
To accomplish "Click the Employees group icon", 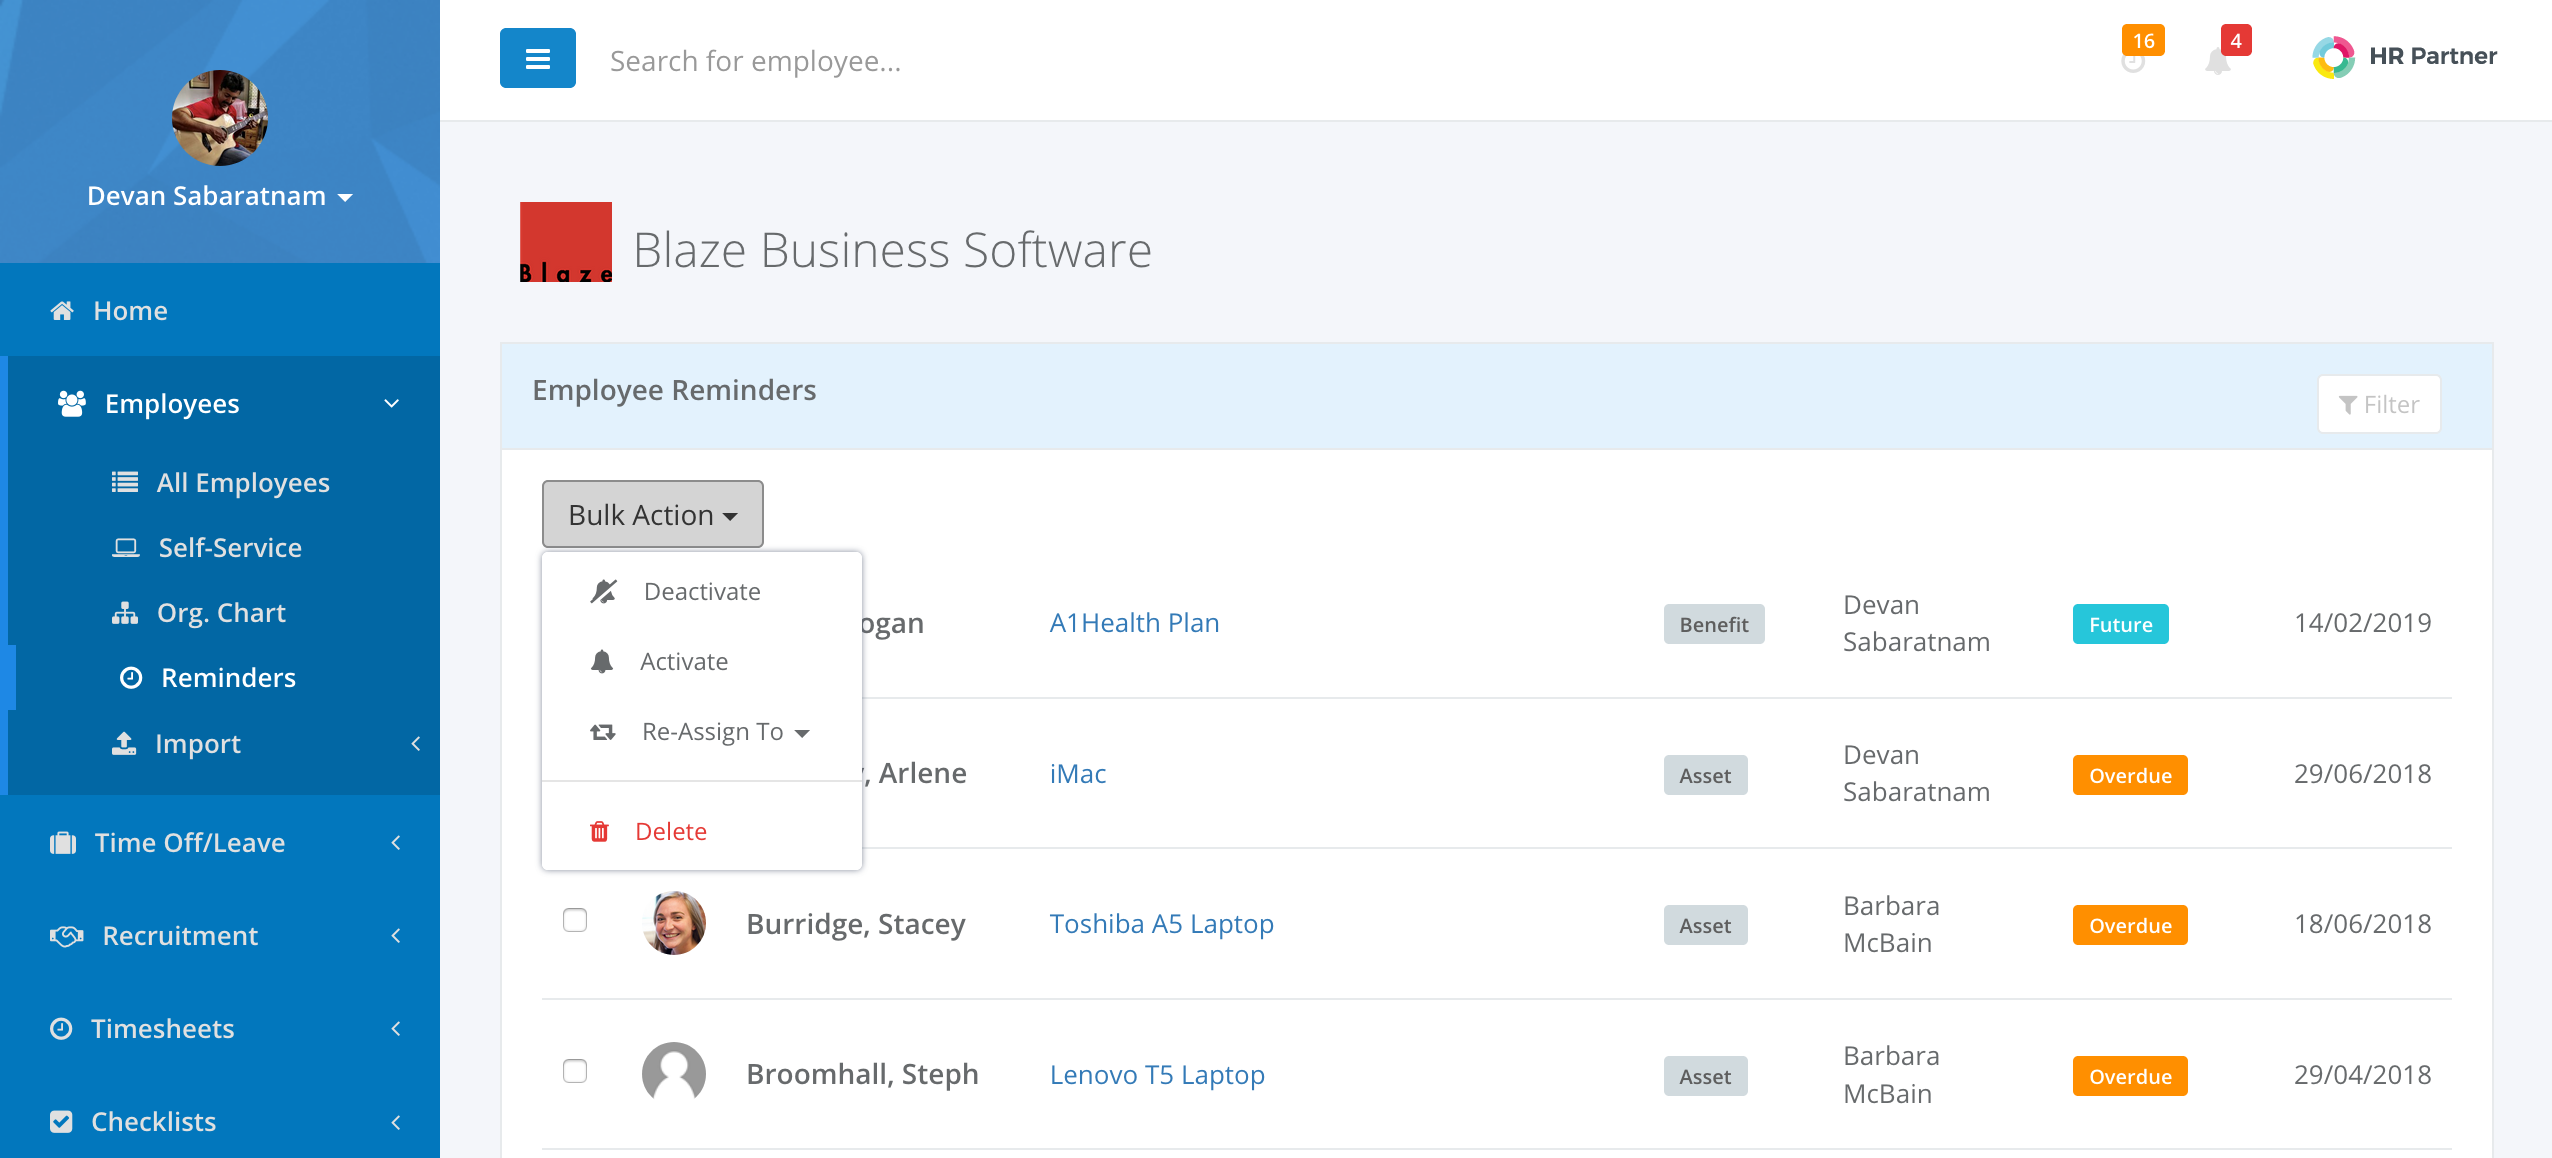I will click(x=72, y=403).
